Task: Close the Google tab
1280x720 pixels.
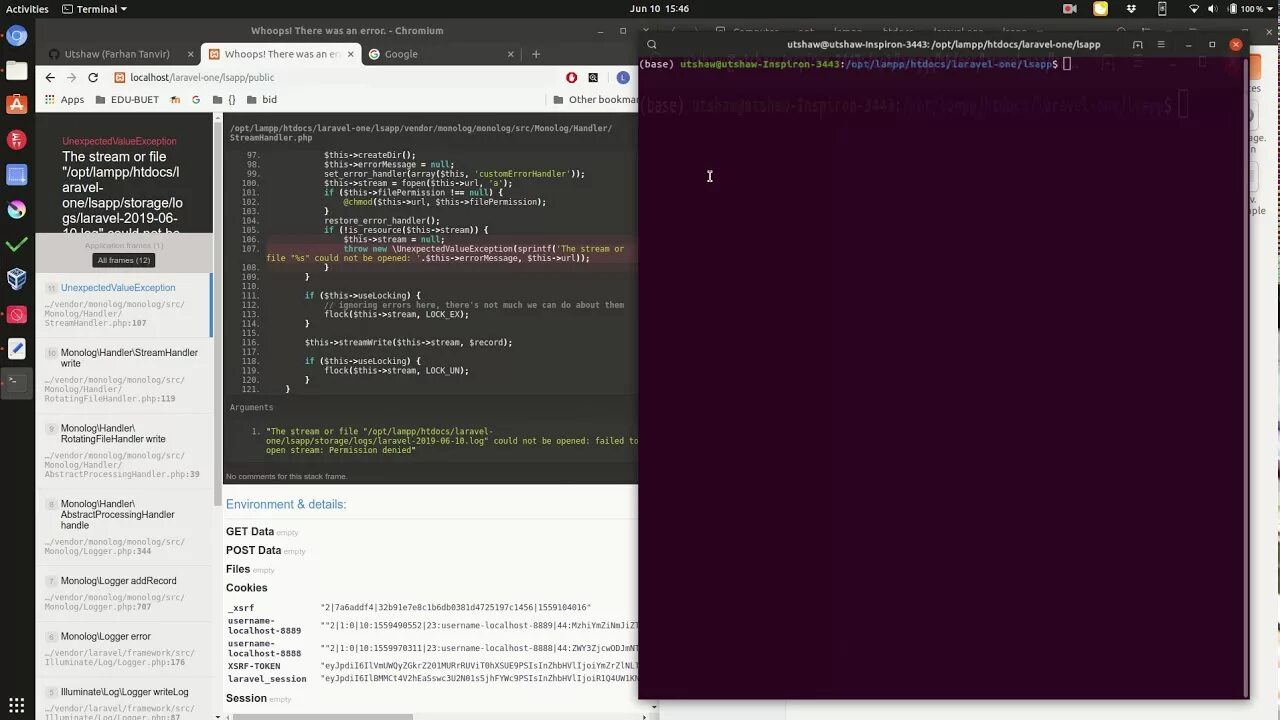Action: [x=511, y=54]
